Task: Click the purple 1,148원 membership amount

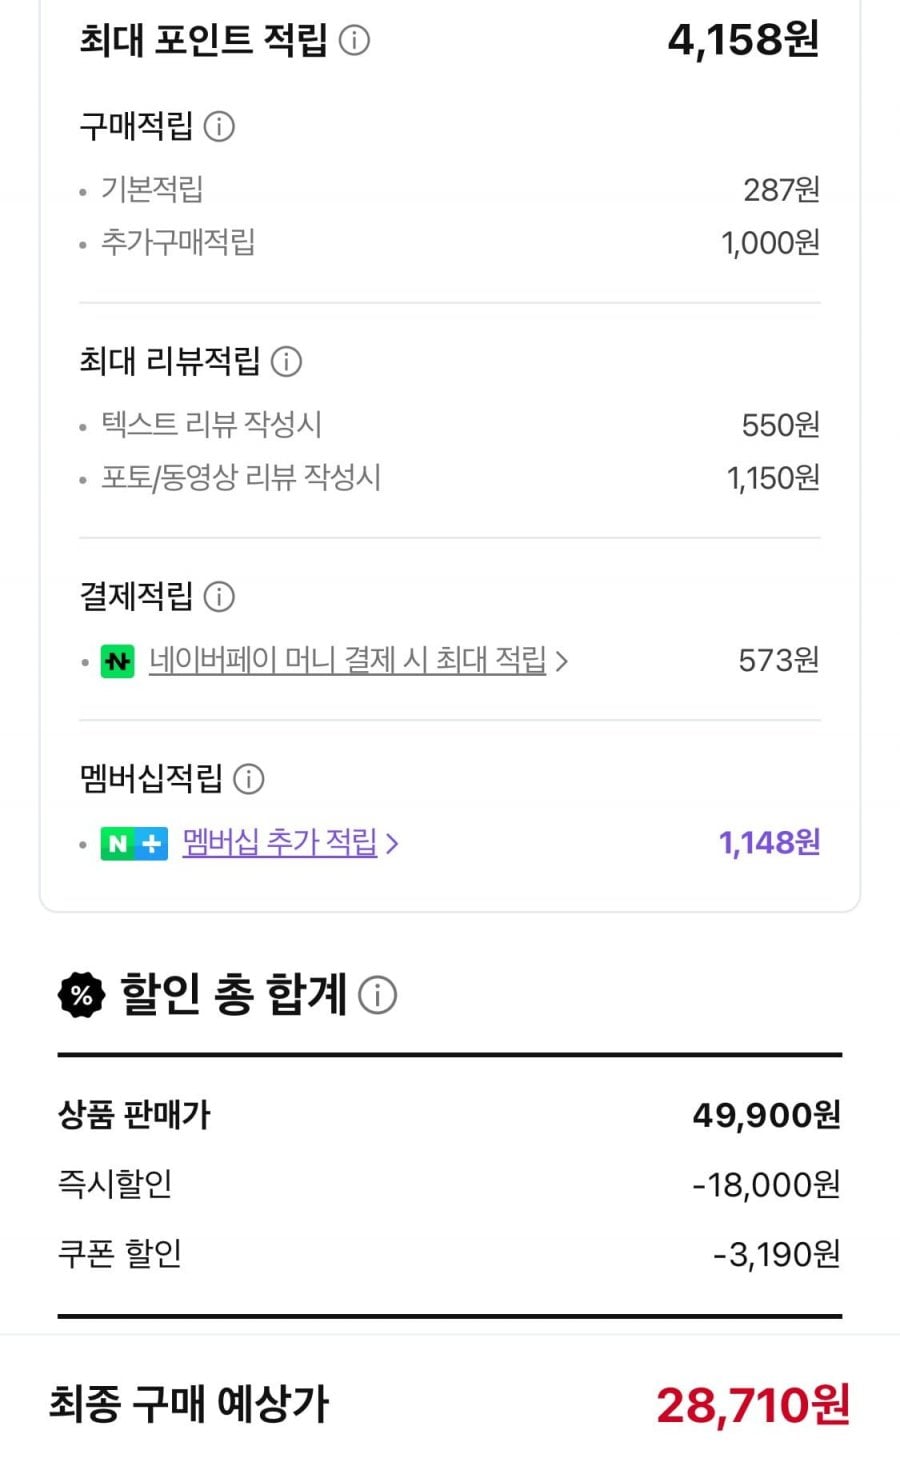Action: pos(769,843)
